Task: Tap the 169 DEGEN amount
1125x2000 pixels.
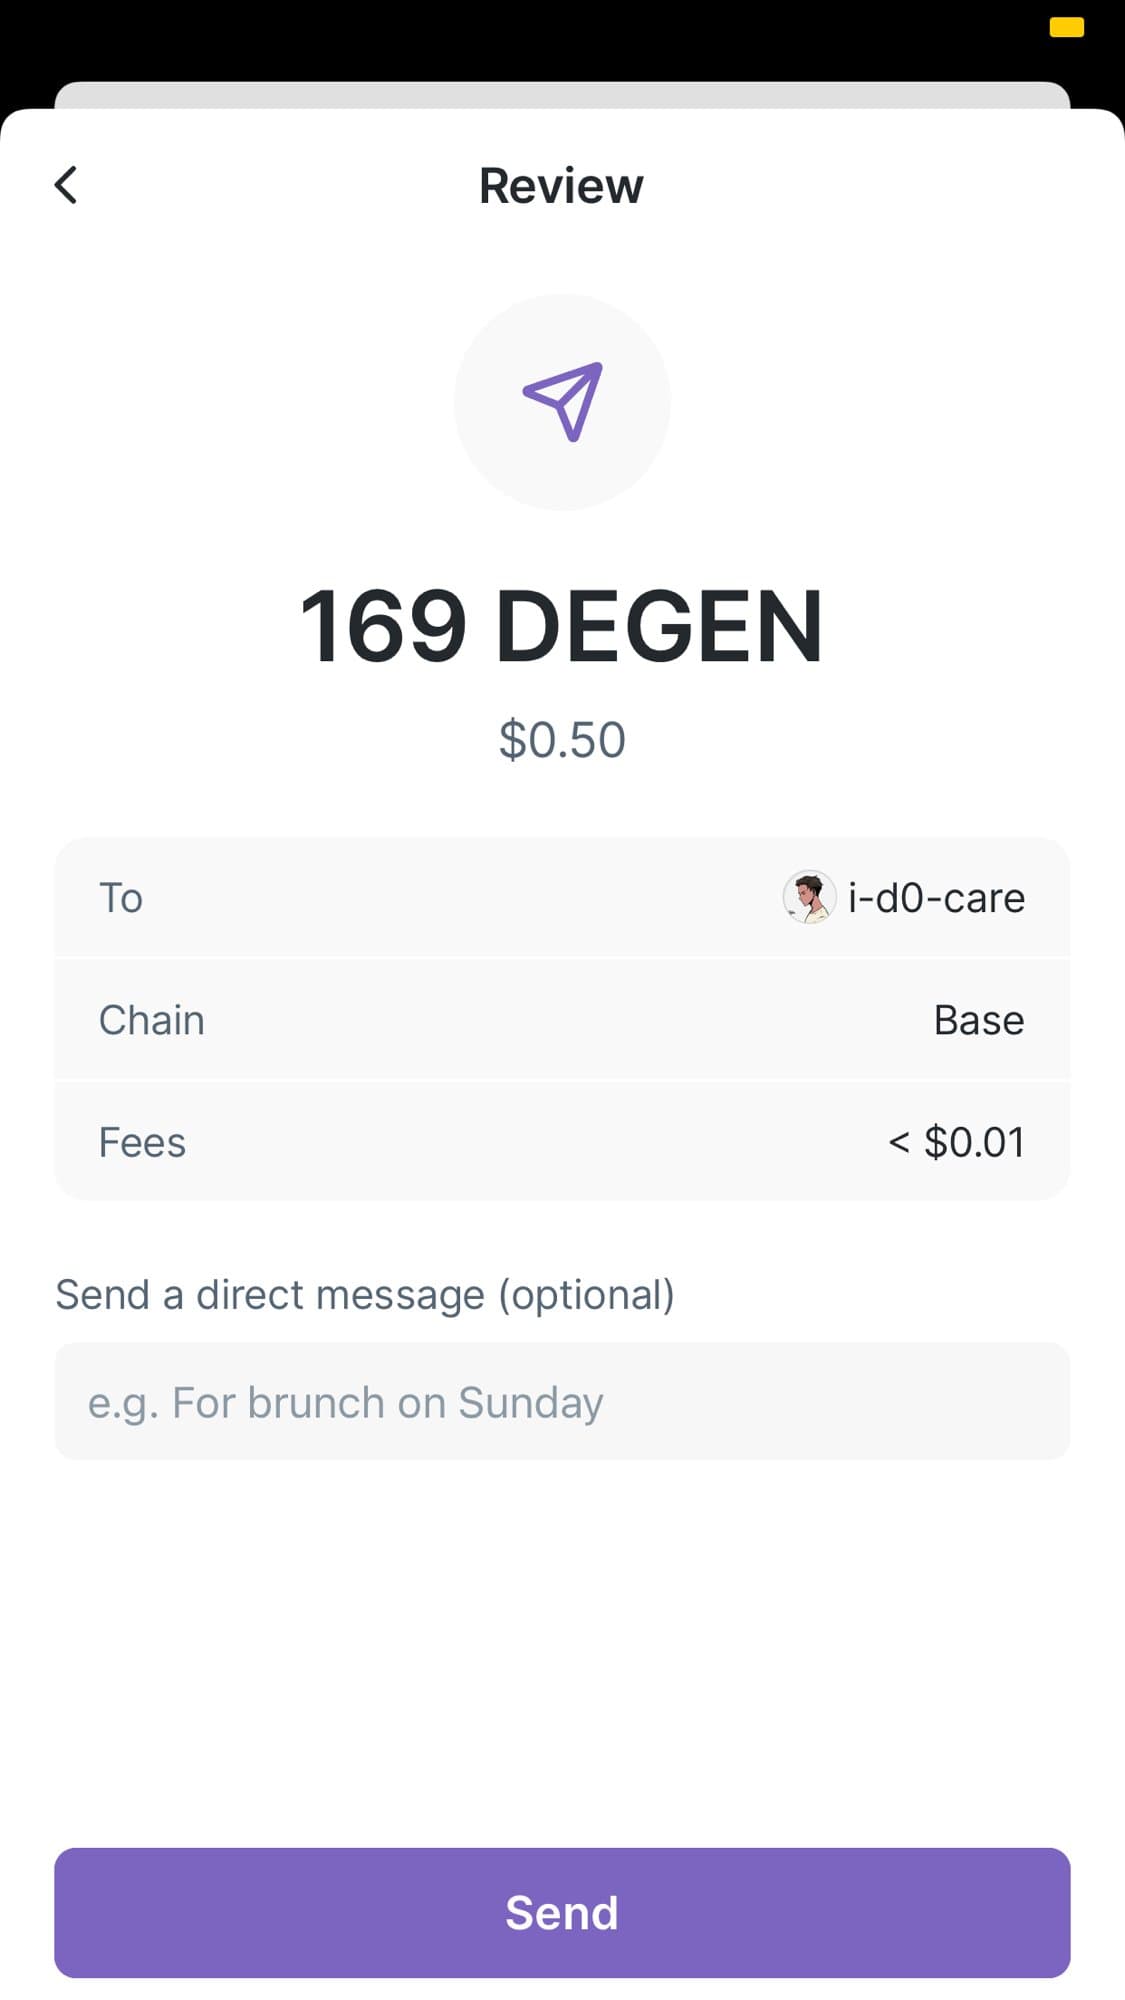Action: pyautogui.click(x=561, y=627)
